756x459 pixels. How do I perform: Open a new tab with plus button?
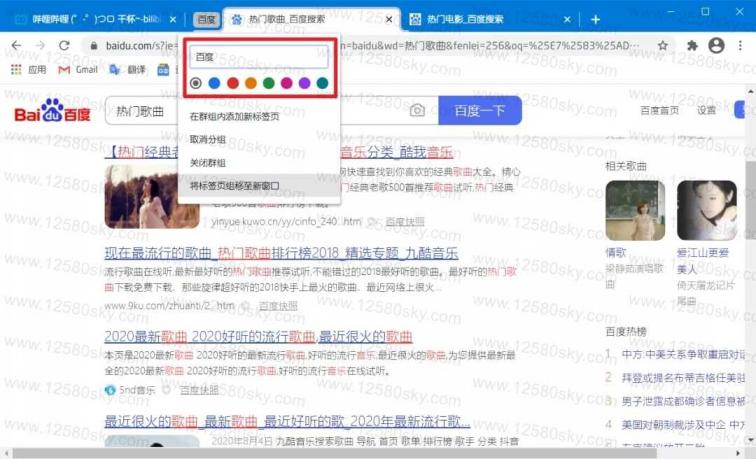pyautogui.click(x=595, y=19)
